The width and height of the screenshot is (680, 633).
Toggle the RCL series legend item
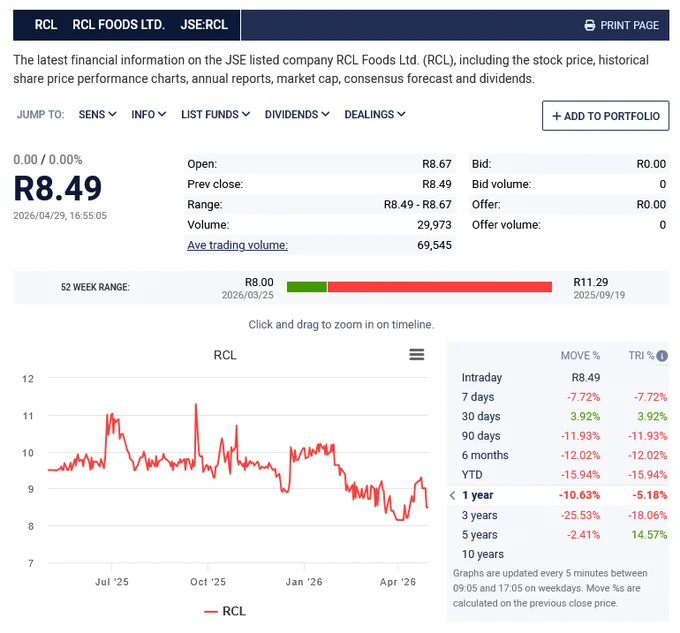(x=225, y=611)
